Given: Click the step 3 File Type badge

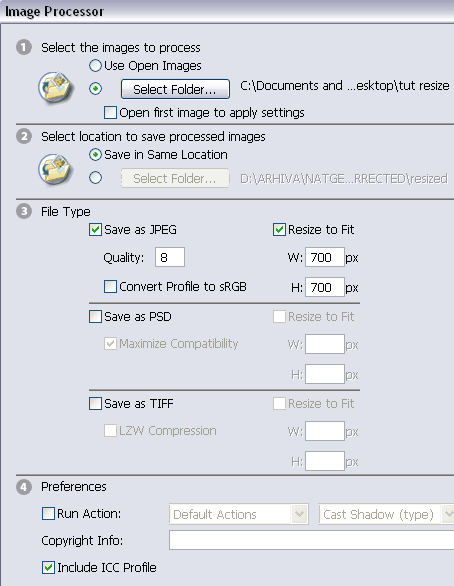Looking at the screenshot, I should (24, 212).
